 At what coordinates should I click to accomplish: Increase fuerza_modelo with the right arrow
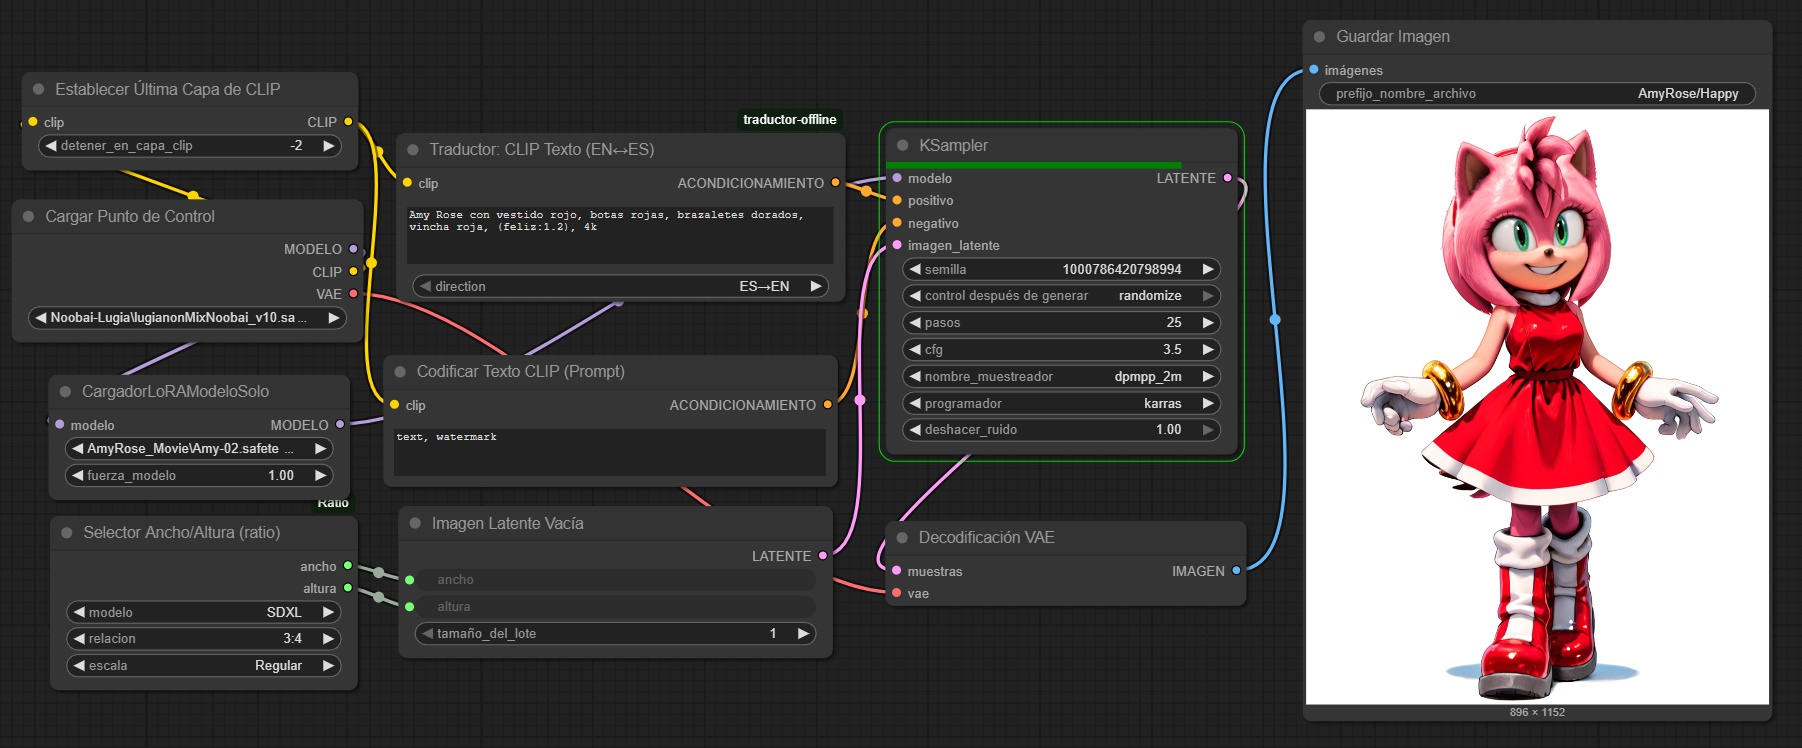pyautogui.click(x=320, y=475)
